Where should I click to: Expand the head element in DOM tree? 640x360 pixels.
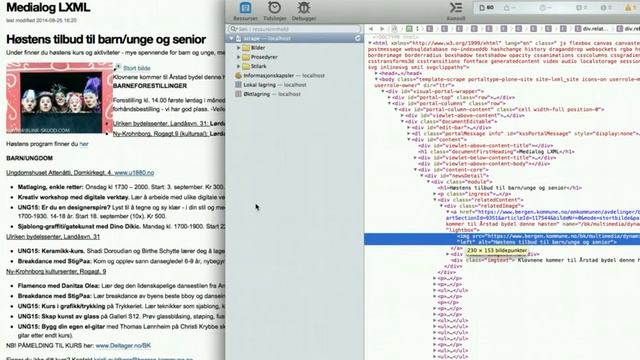point(376,73)
